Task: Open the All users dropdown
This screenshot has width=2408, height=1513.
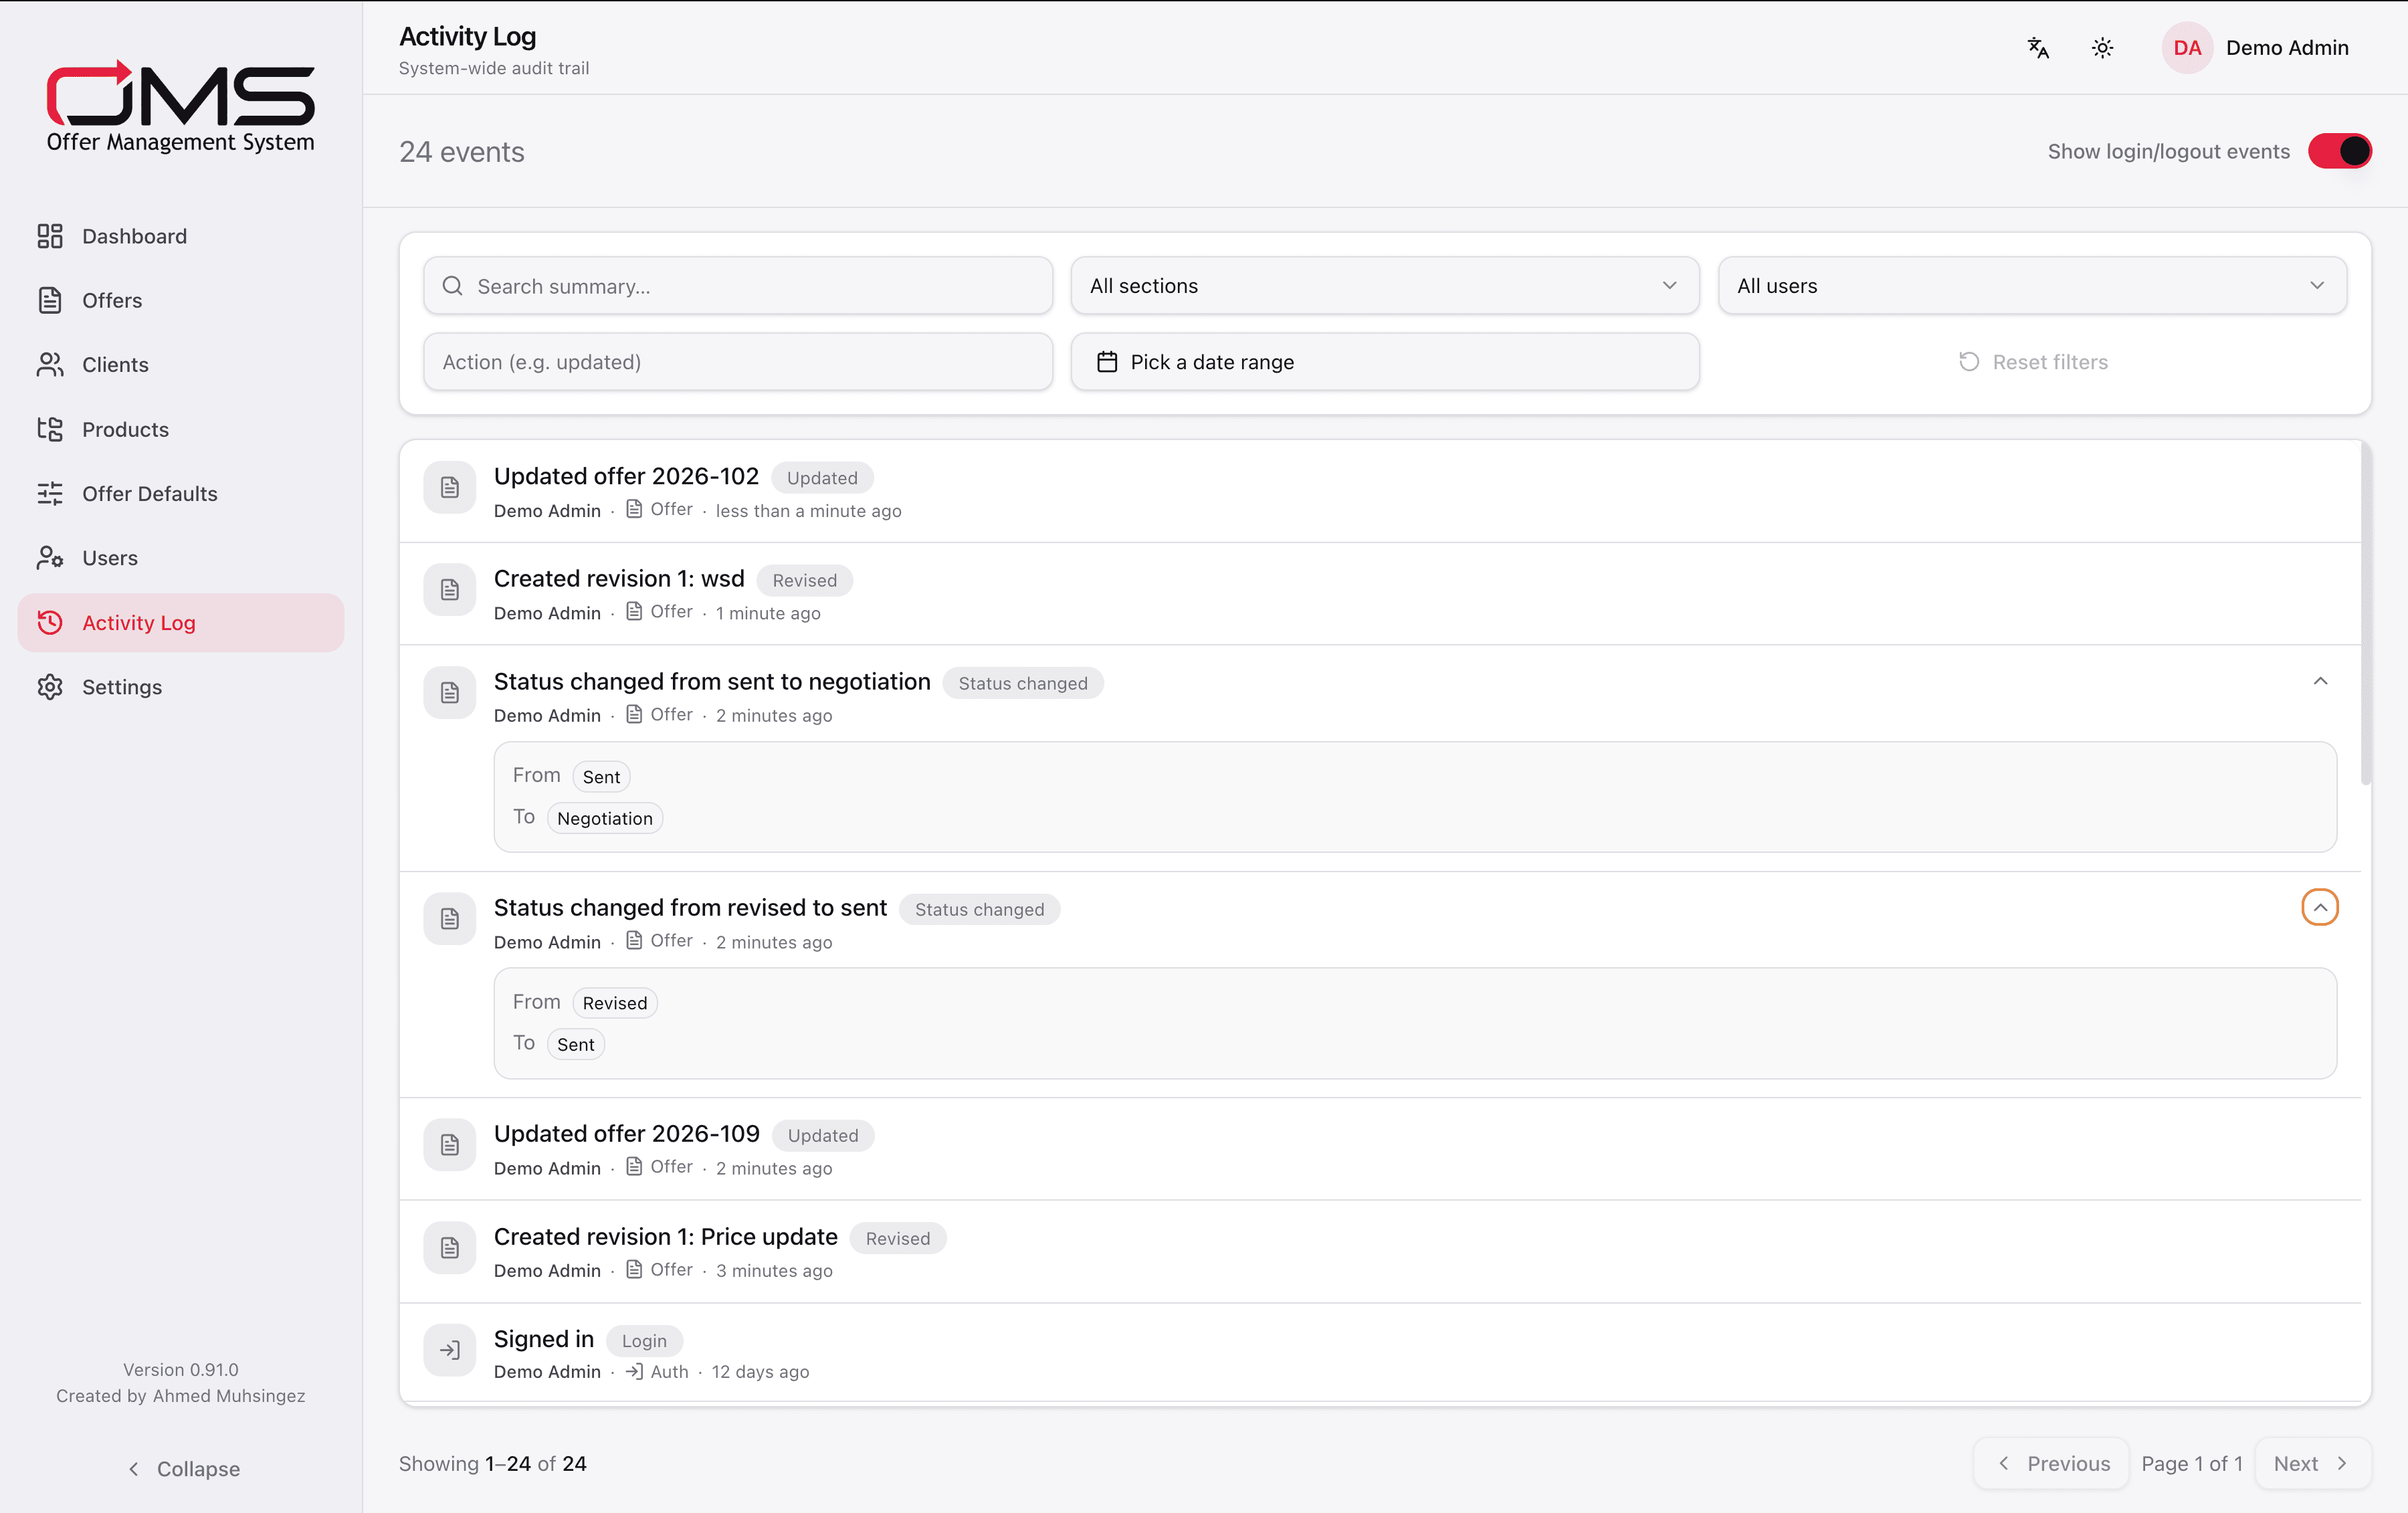Action: click(x=2032, y=286)
